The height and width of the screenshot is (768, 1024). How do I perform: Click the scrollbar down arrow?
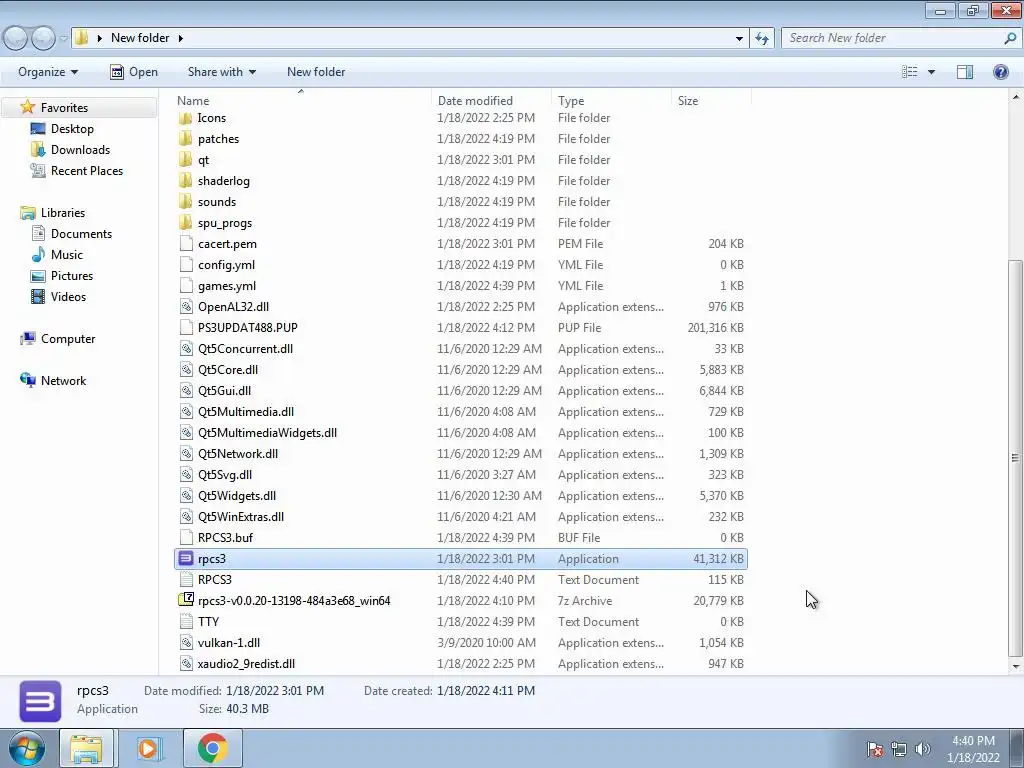1015,667
